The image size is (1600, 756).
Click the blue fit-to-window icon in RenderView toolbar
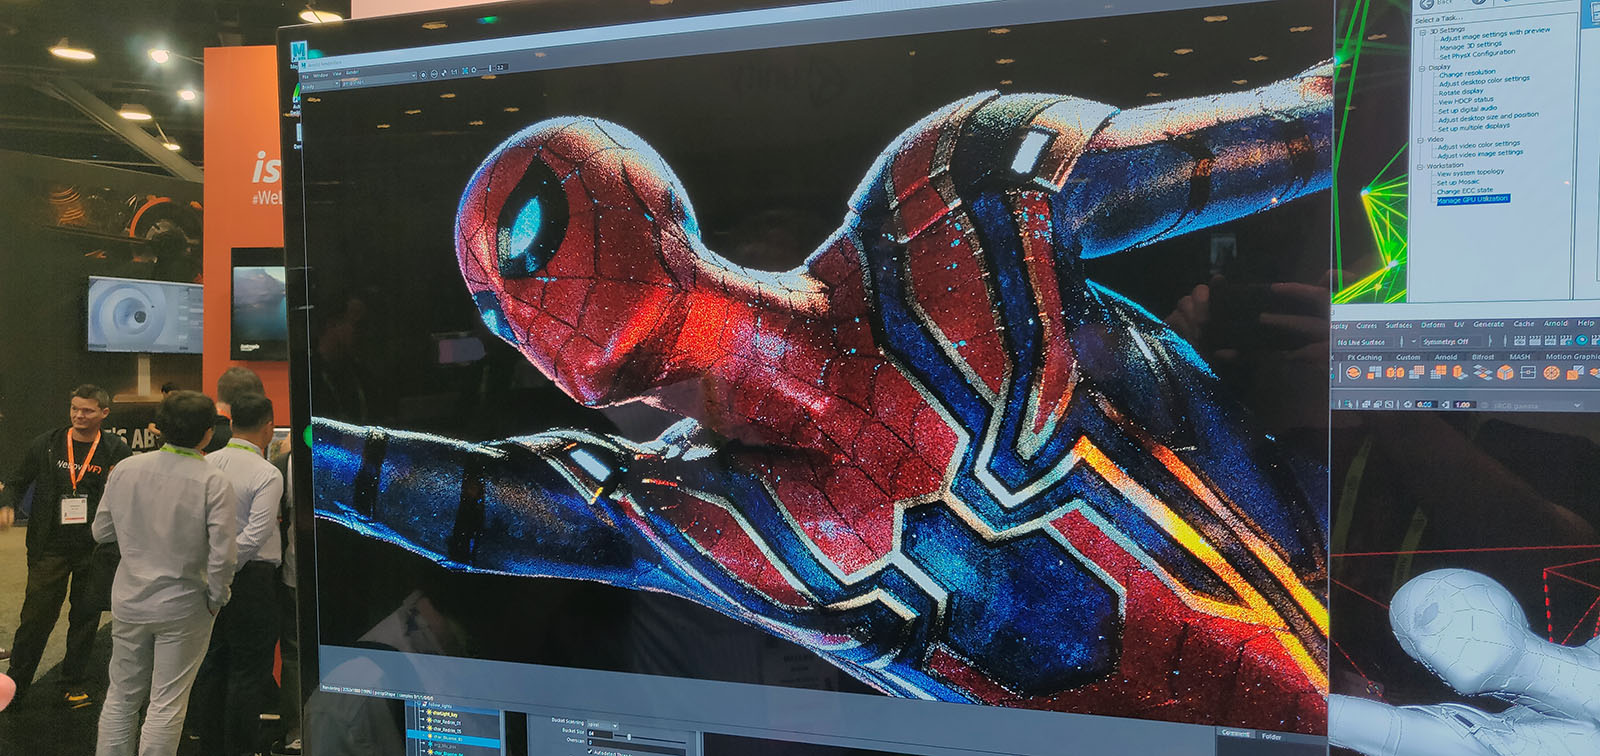pyautogui.click(x=465, y=71)
